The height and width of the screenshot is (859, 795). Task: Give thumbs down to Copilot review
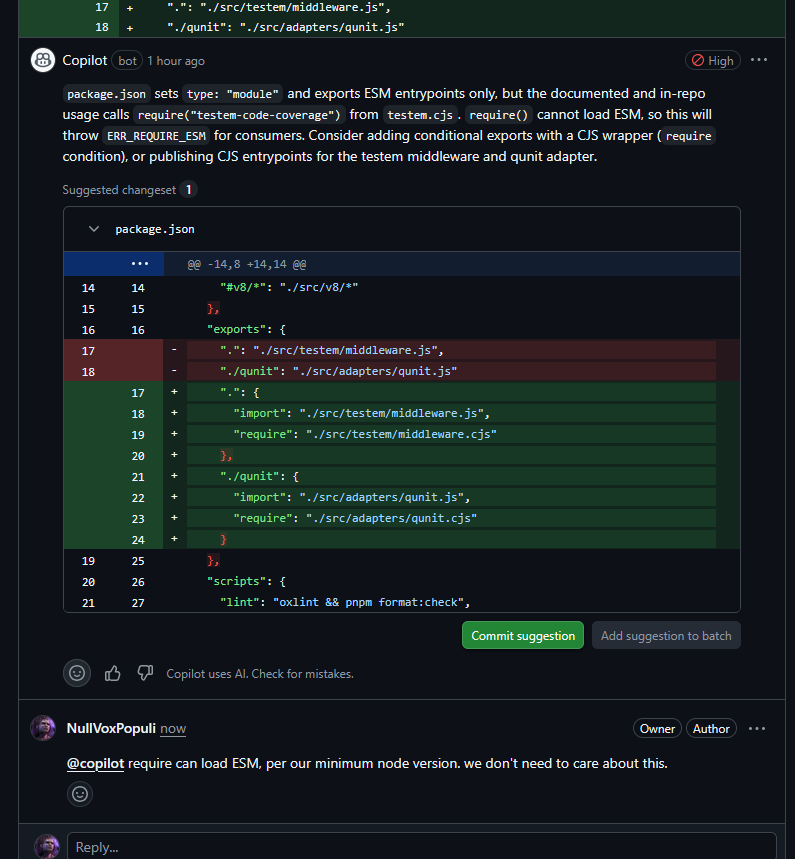pyautogui.click(x=145, y=673)
